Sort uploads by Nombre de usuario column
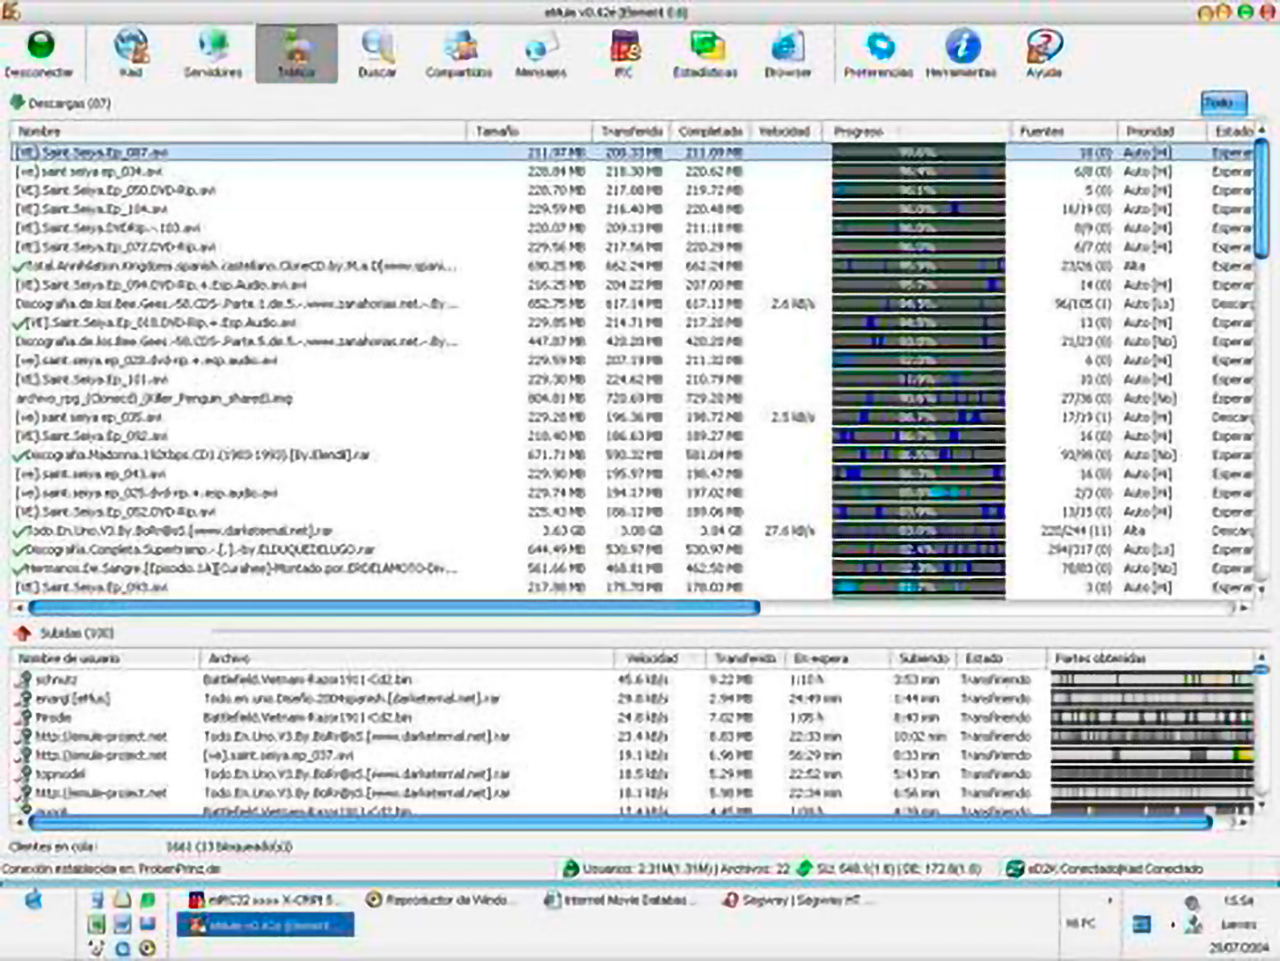The width and height of the screenshot is (1280, 961). click(104, 658)
